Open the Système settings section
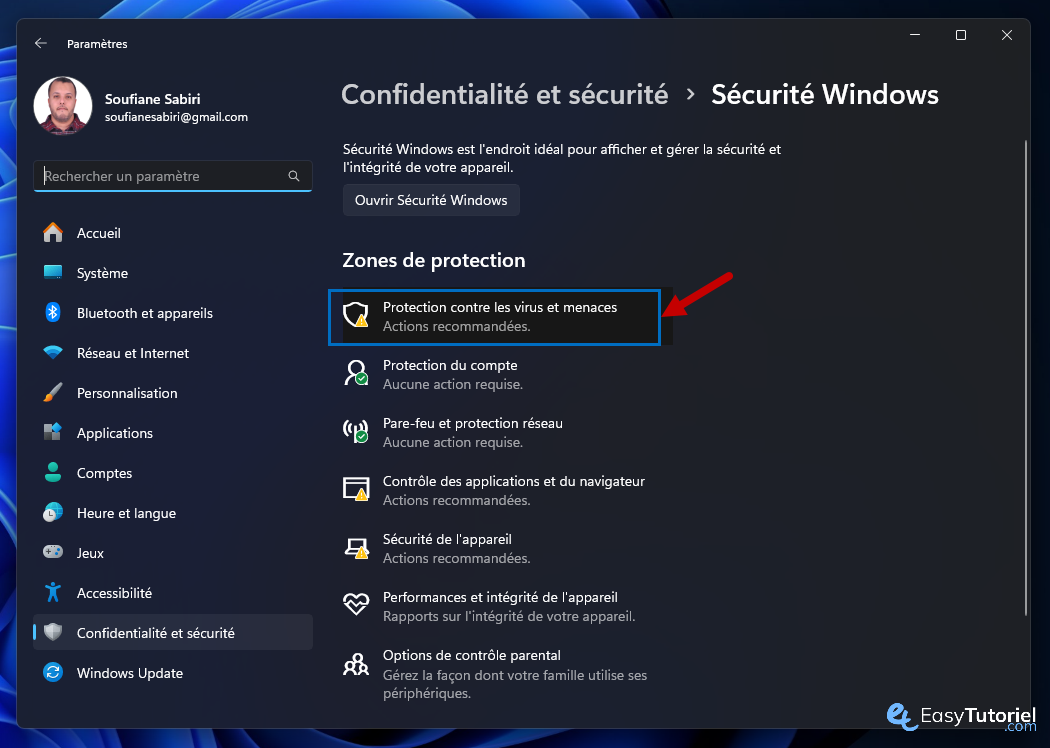 (x=102, y=273)
